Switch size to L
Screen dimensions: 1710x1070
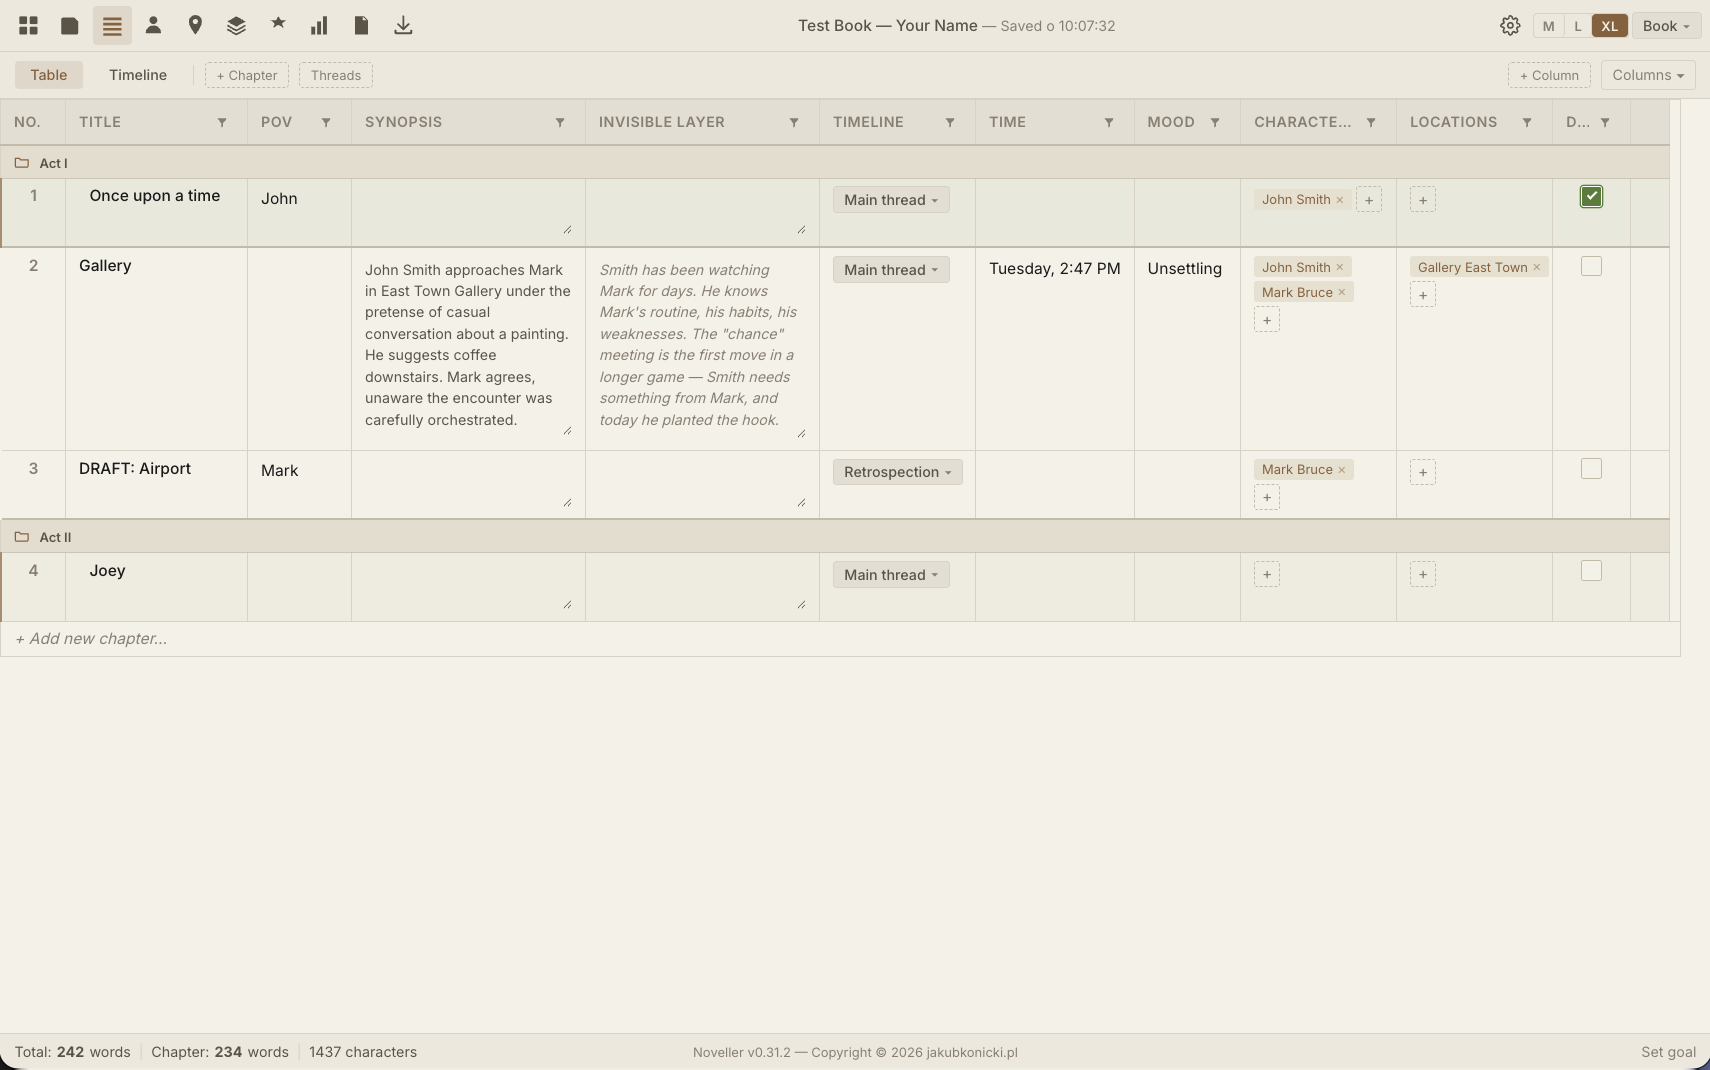point(1578,26)
